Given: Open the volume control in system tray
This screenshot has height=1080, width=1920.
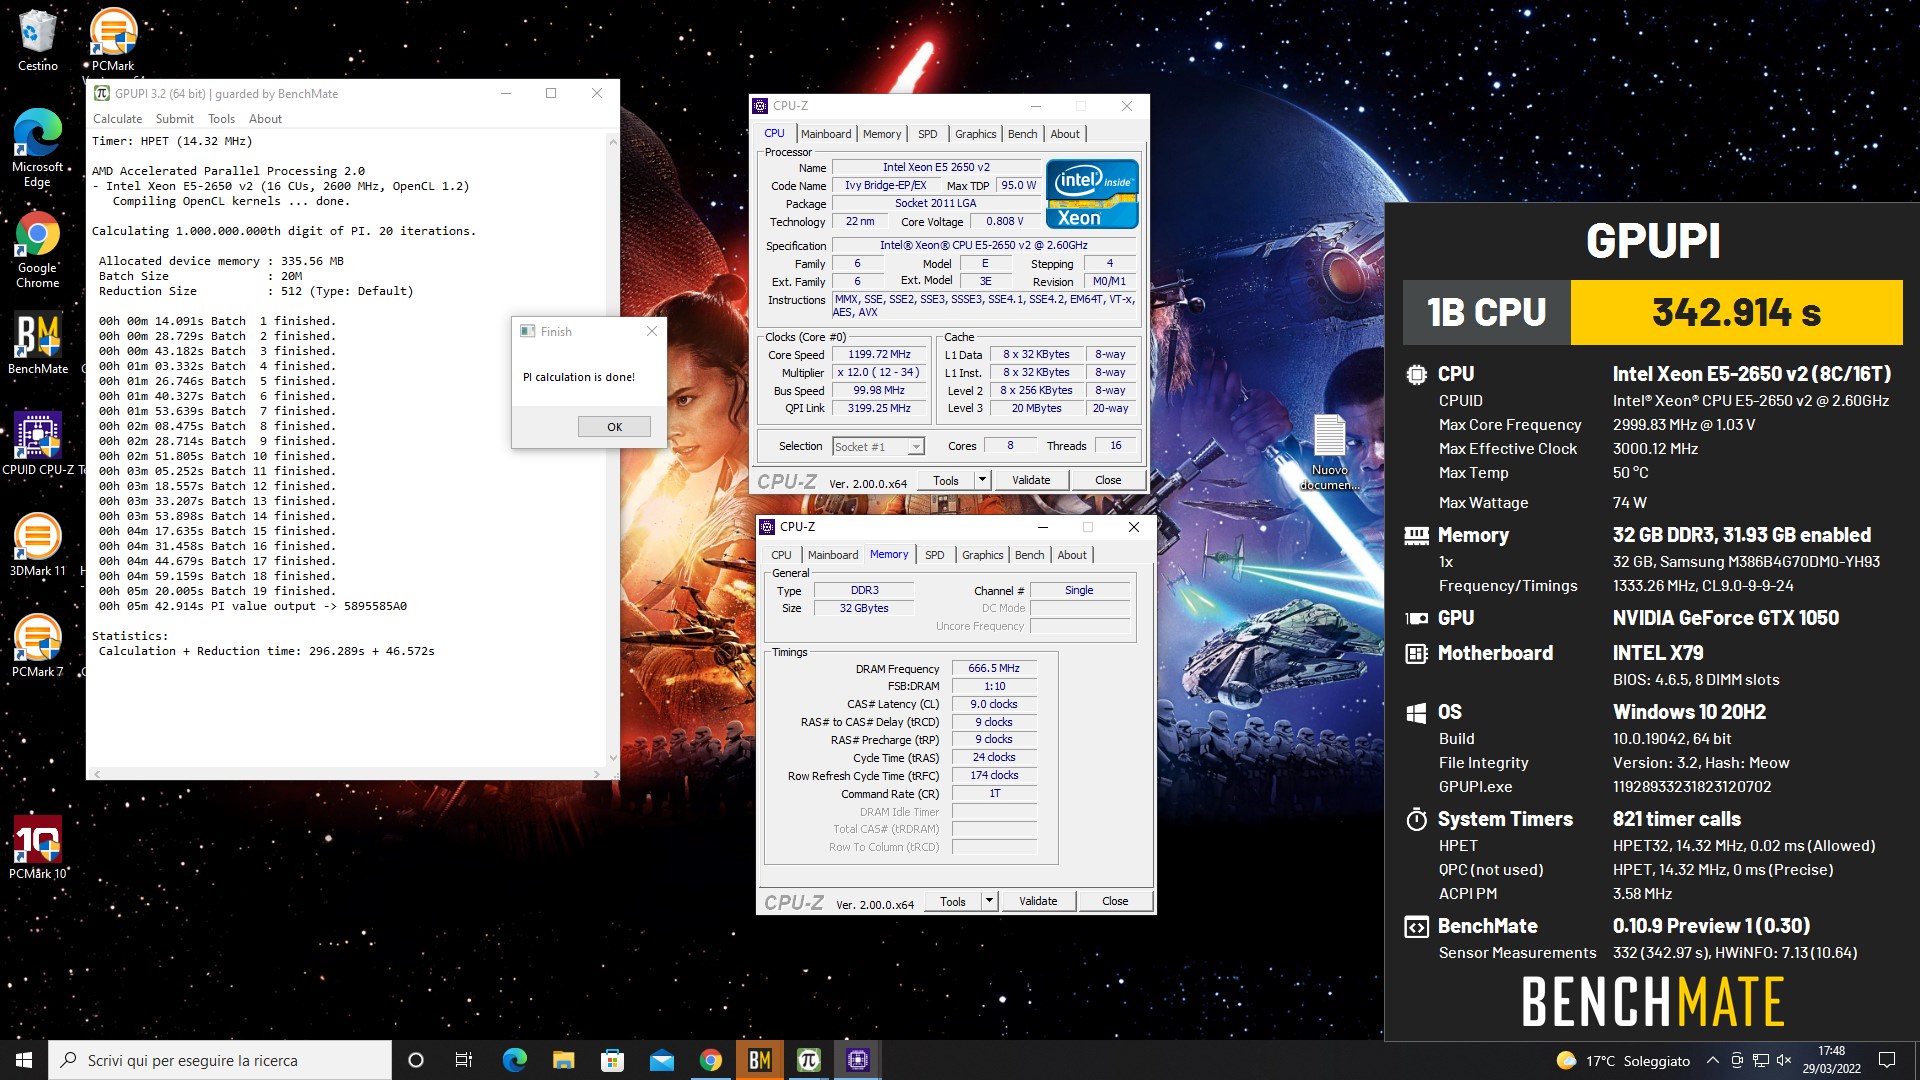Looking at the screenshot, I should pyautogui.click(x=1784, y=1060).
